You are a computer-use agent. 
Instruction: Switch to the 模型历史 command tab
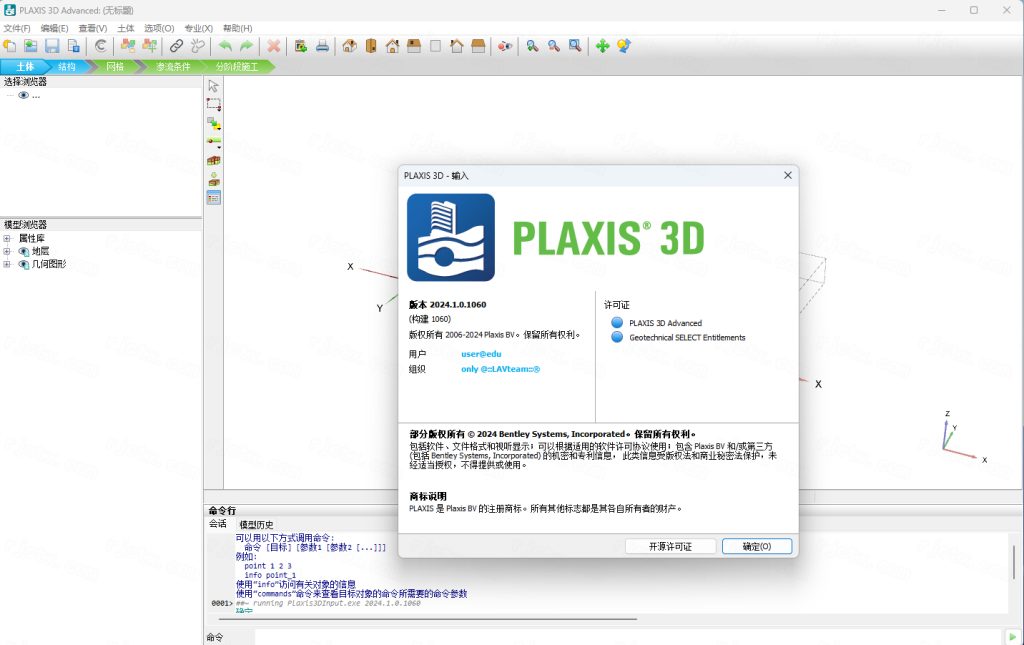point(256,524)
